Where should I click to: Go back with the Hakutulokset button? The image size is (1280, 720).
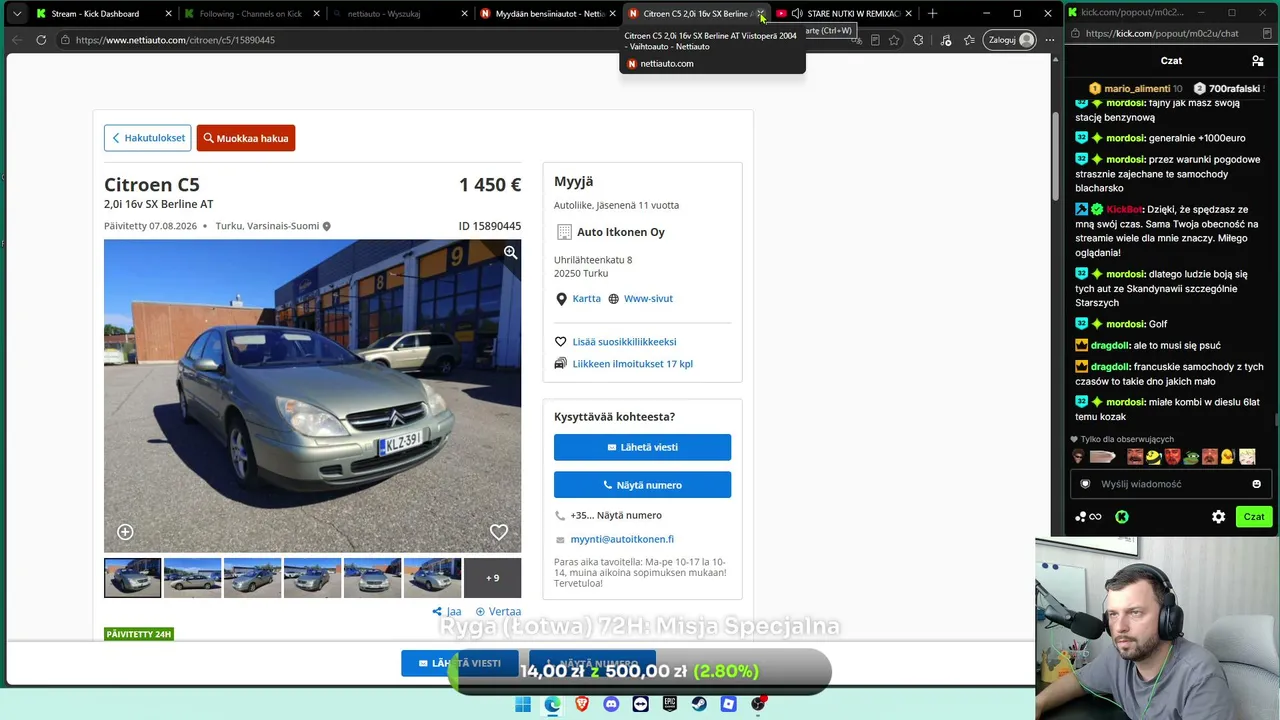pyautogui.click(x=148, y=138)
